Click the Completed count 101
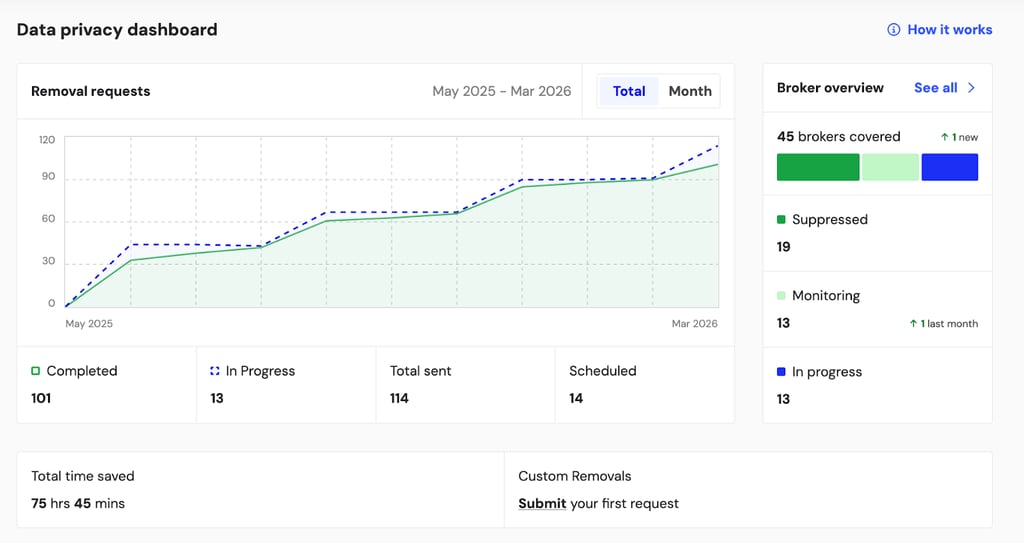This screenshot has width=1024, height=543. (41, 398)
